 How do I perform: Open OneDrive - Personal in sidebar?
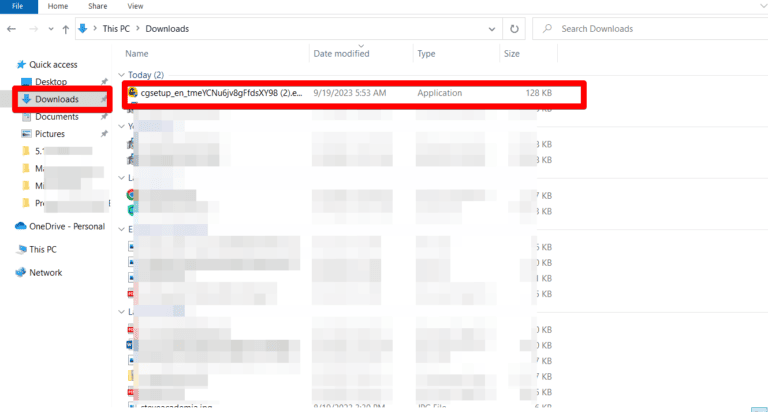(67, 226)
